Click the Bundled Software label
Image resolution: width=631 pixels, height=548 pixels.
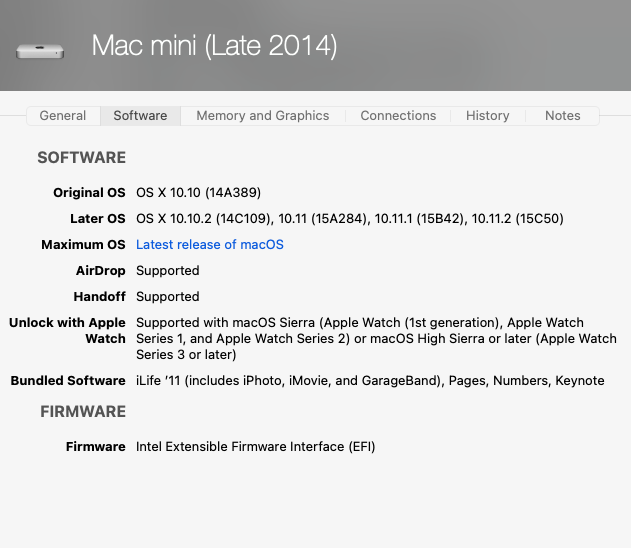point(68,381)
